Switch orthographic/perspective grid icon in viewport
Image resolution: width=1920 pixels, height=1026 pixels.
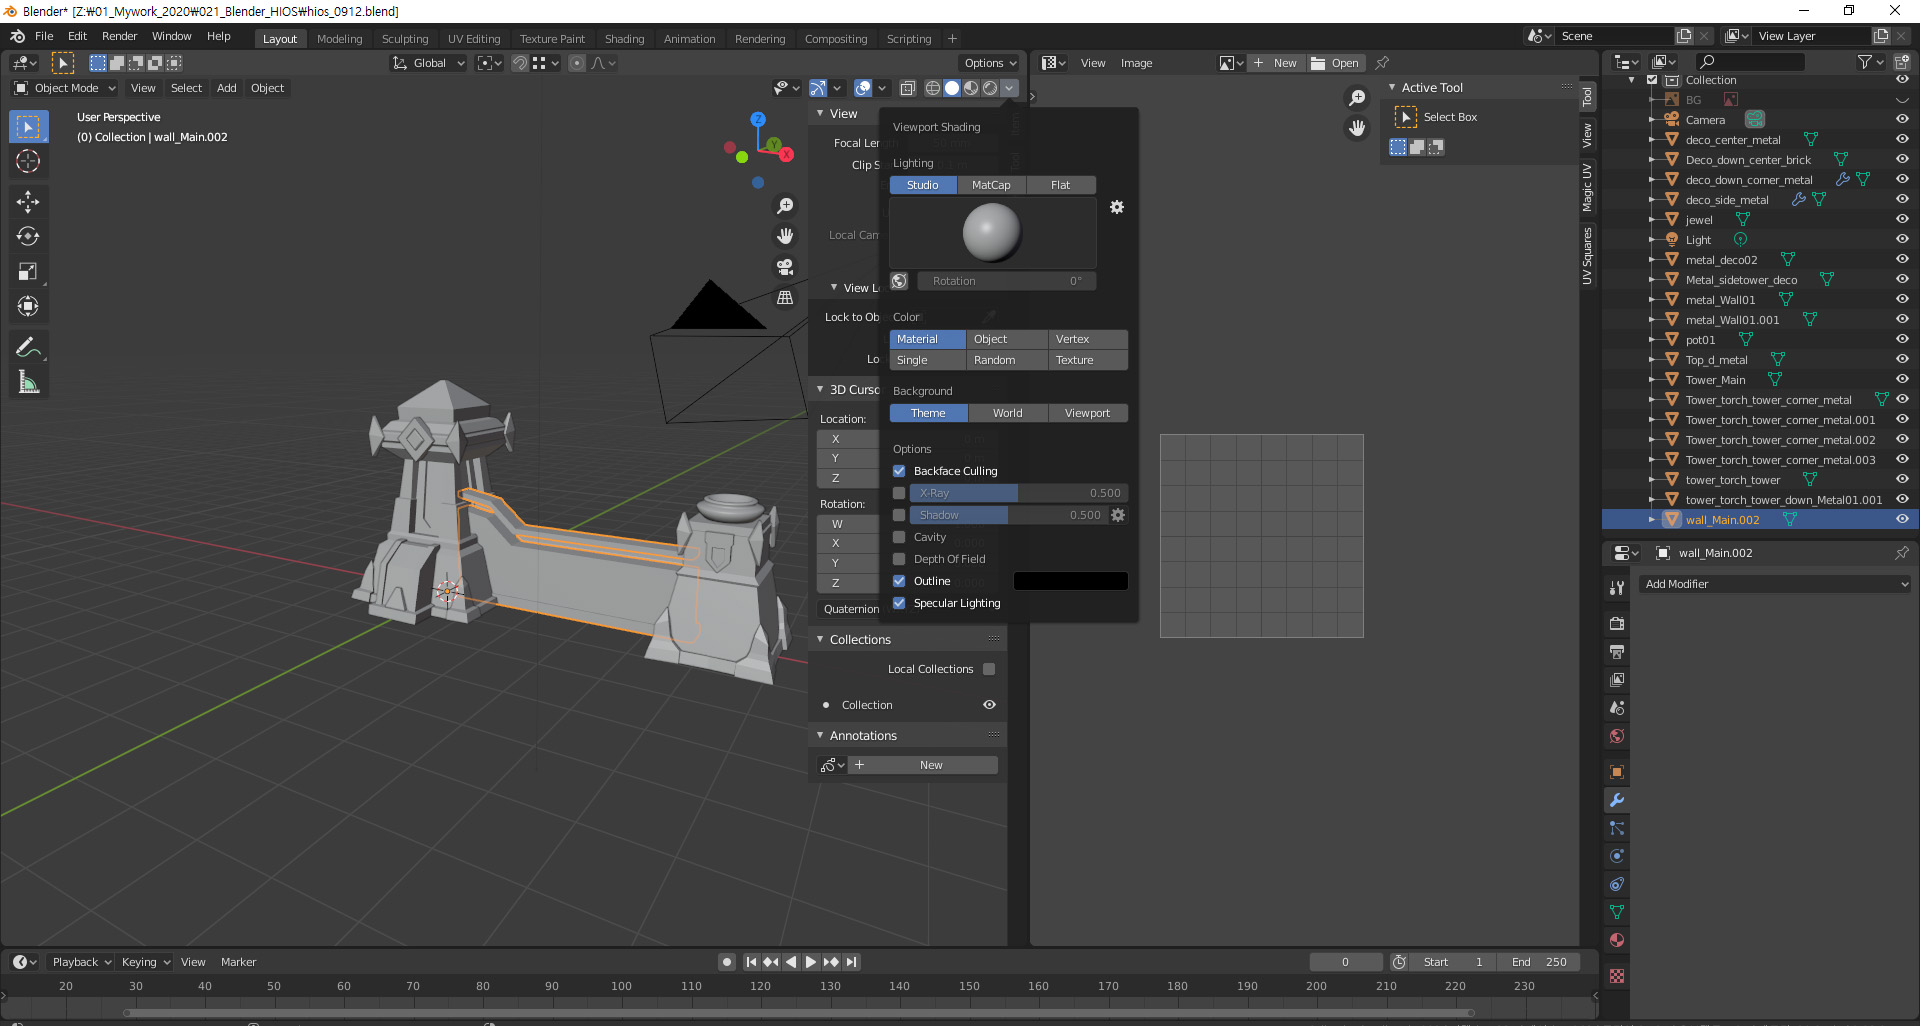pyautogui.click(x=785, y=298)
